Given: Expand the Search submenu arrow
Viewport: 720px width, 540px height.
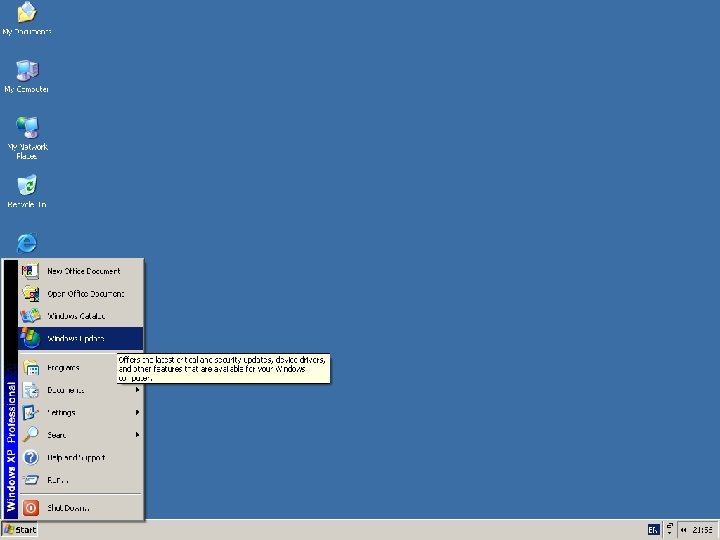Looking at the screenshot, I should (137, 434).
